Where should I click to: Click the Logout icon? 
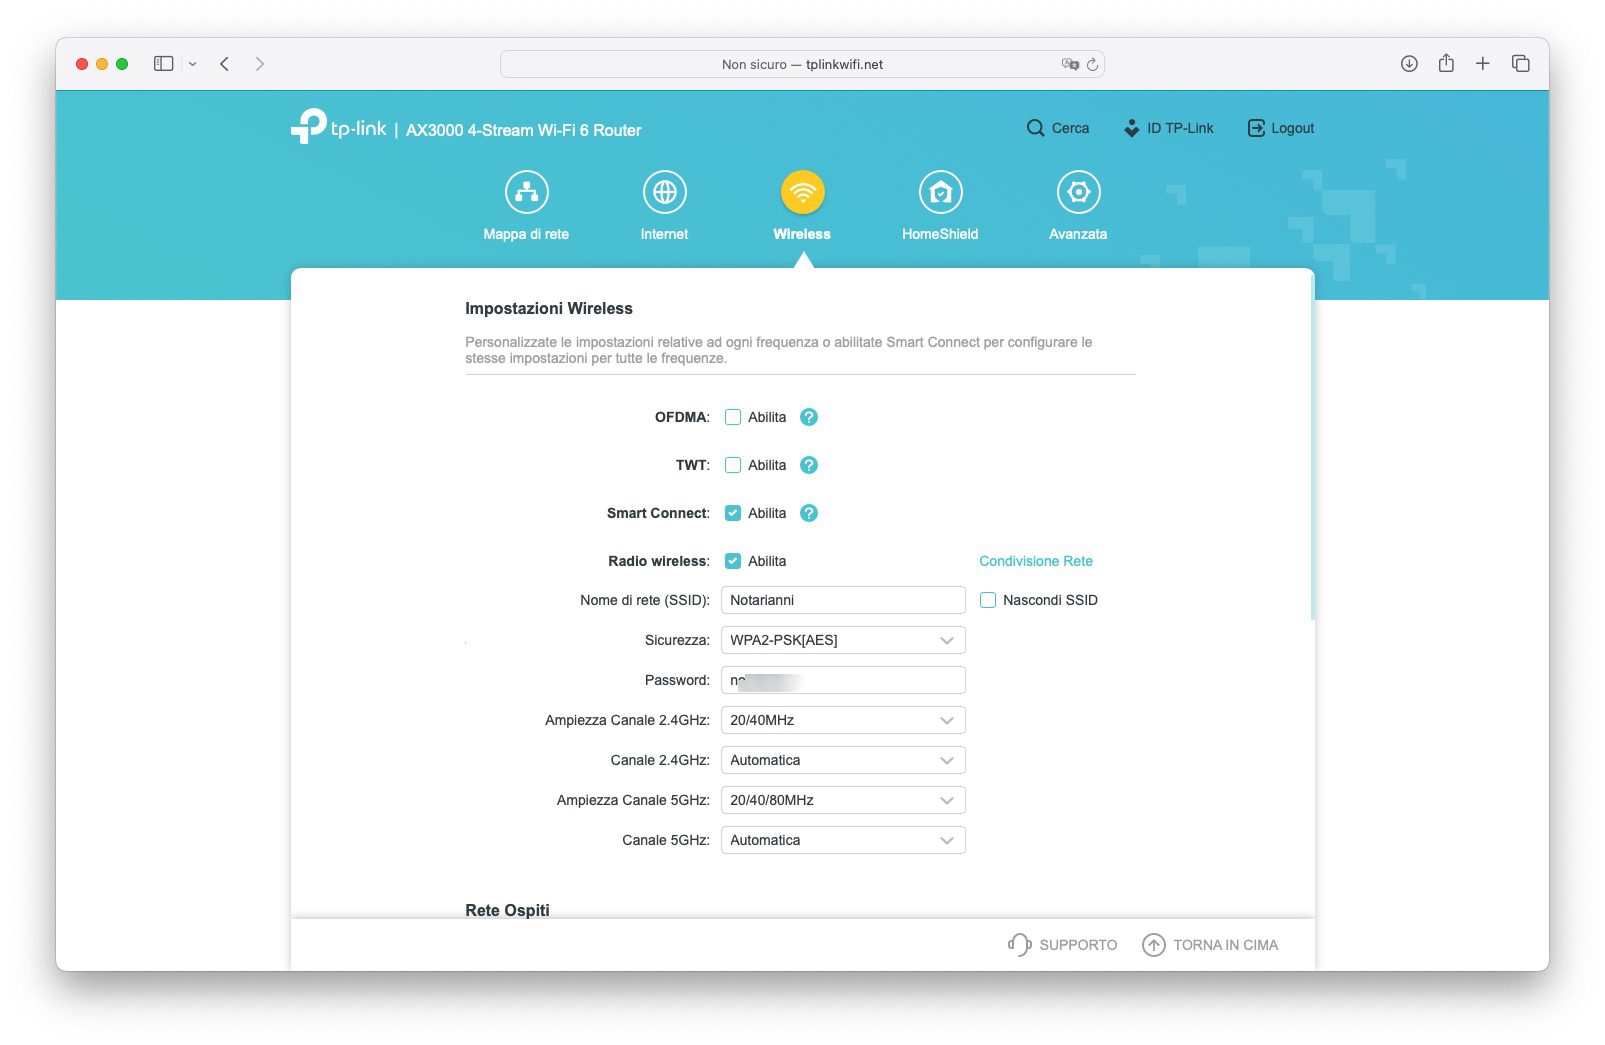point(1256,128)
